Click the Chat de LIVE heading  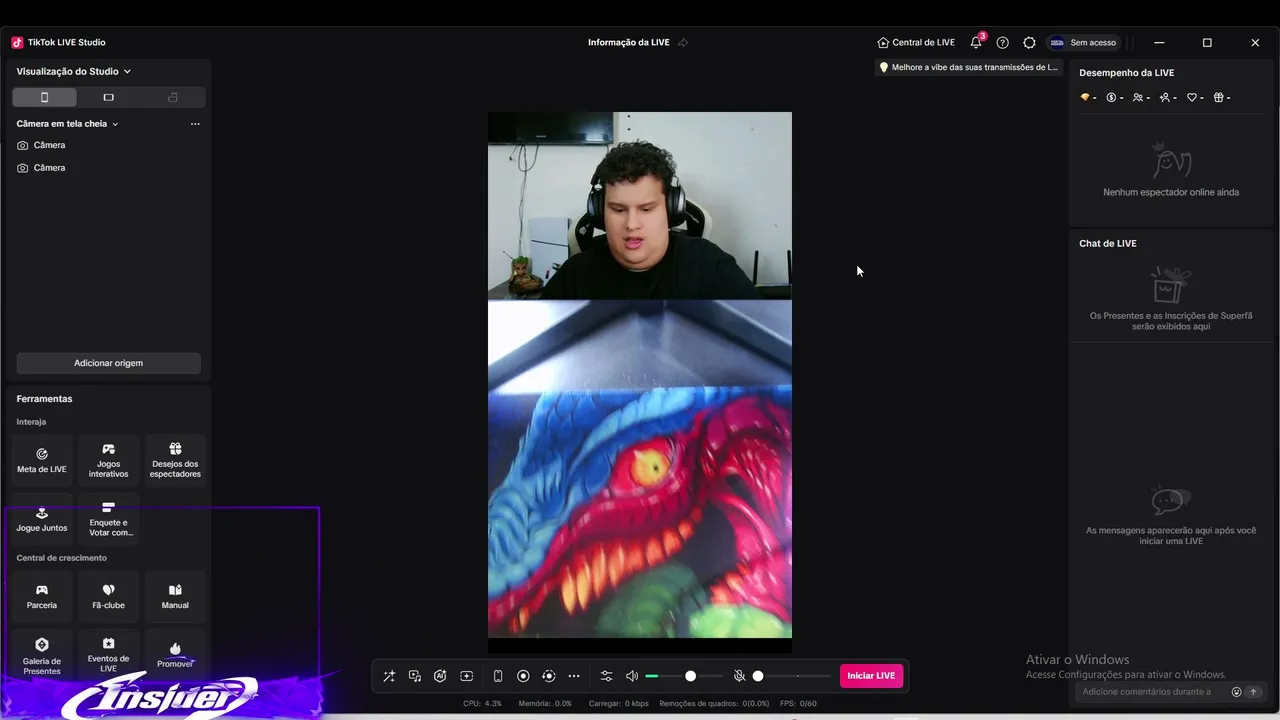(x=1108, y=243)
